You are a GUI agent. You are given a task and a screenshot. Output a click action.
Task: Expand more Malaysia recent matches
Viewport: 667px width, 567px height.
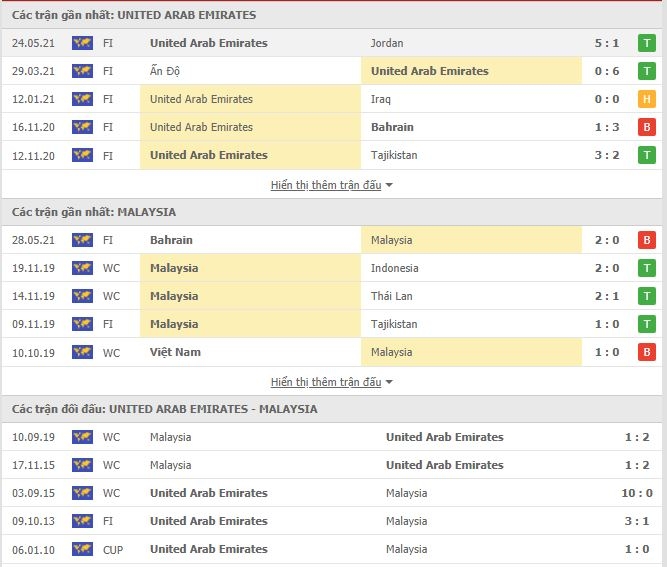[326, 382]
